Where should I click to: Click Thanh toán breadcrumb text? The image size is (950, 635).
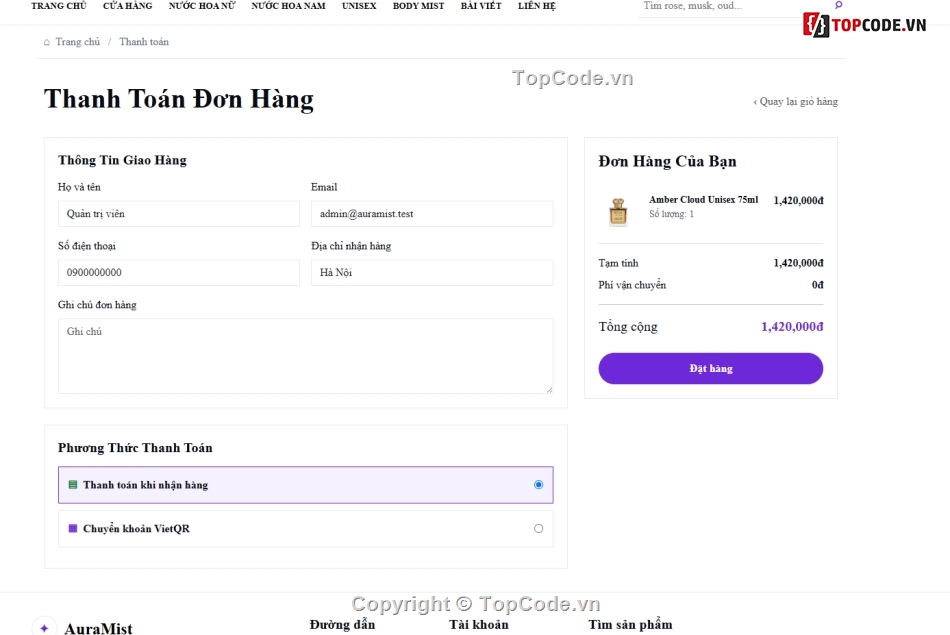(x=144, y=42)
